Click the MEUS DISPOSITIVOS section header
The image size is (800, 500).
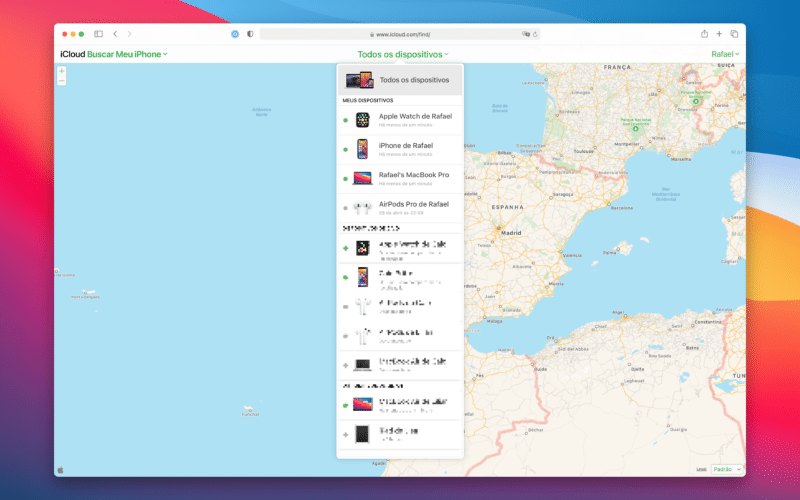[368, 101]
